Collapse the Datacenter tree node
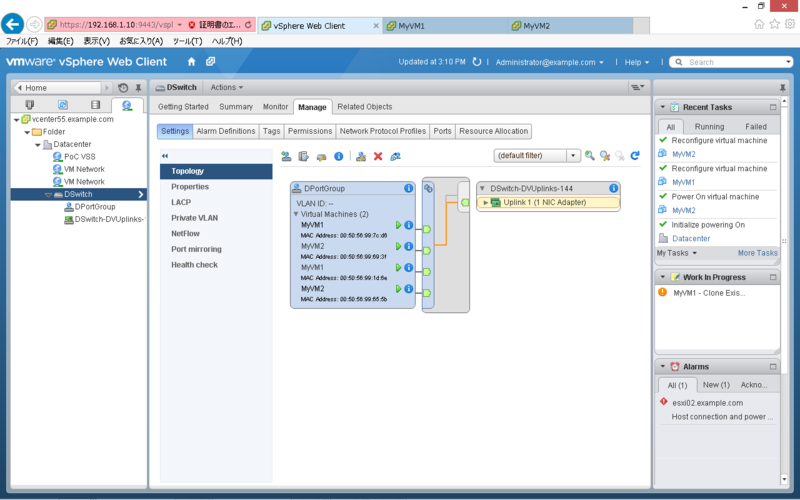The image size is (800, 500). tap(38, 144)
